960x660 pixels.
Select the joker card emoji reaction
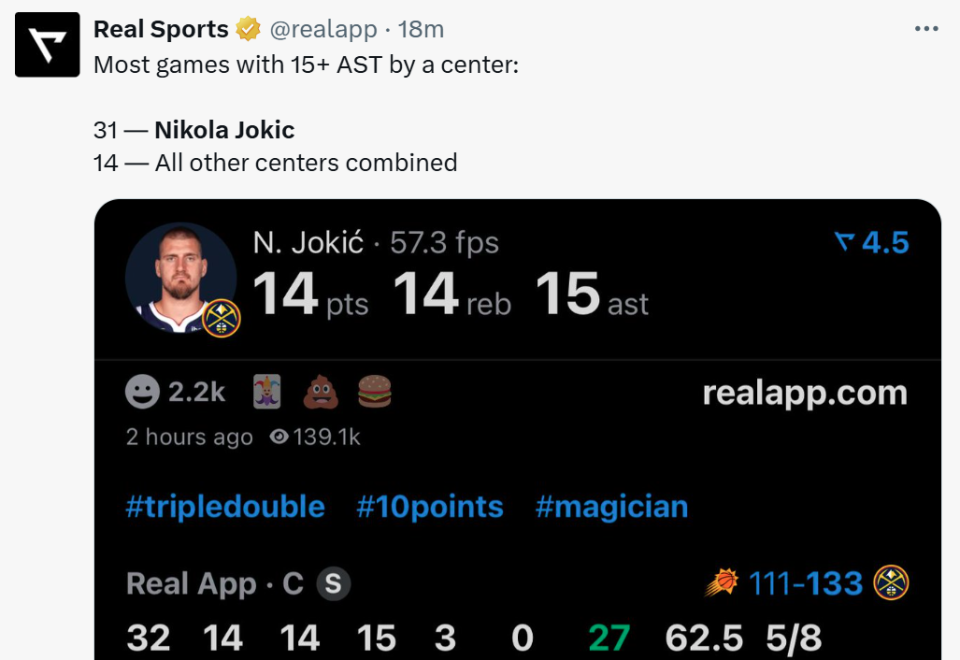[x=268, y=392]
